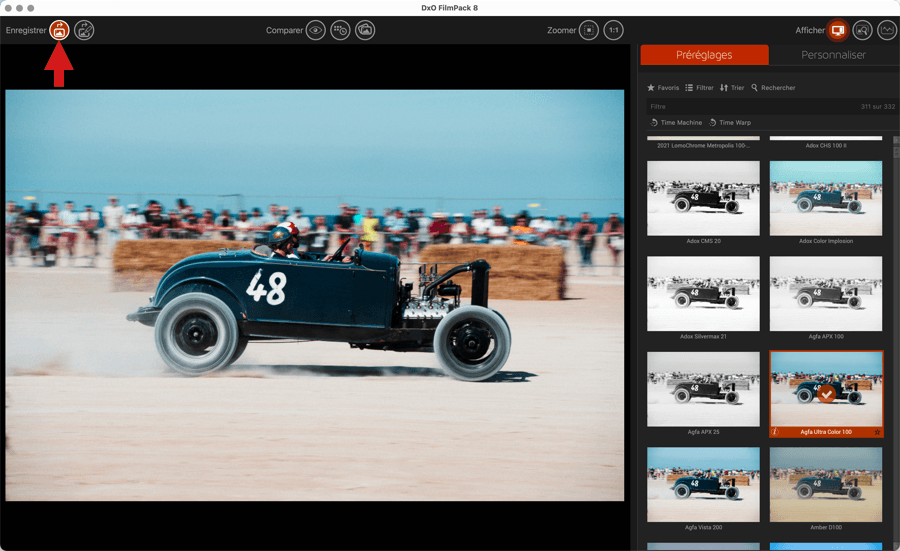
Task: Open the Filtrer dropdown
Action: (x=699, y=88)
